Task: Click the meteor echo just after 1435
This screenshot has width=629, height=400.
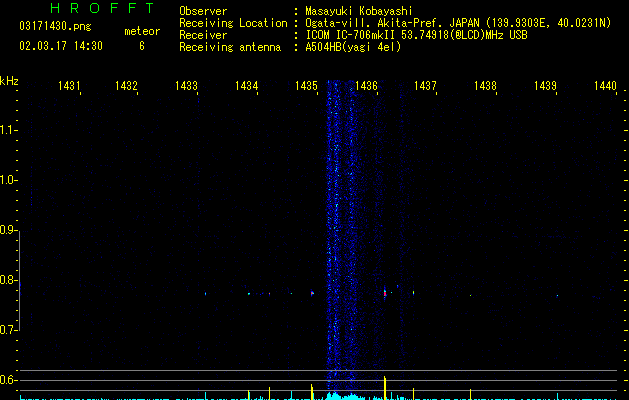Action: click(x=312, y=293)
